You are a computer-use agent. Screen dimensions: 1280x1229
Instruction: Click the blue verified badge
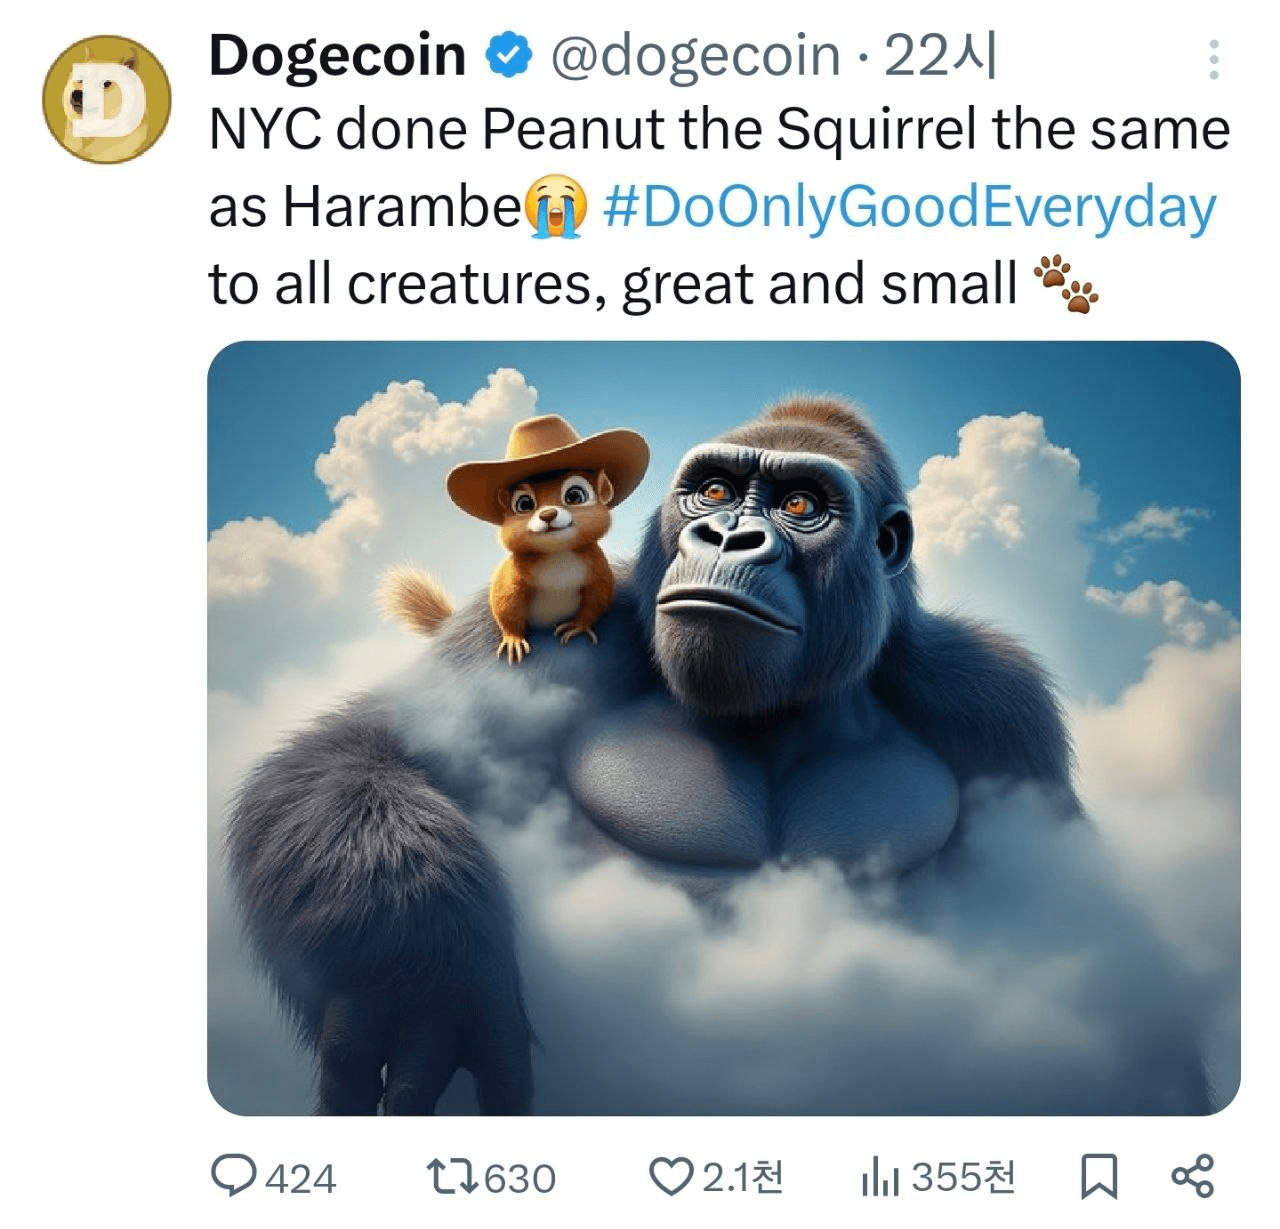point(508,55)
